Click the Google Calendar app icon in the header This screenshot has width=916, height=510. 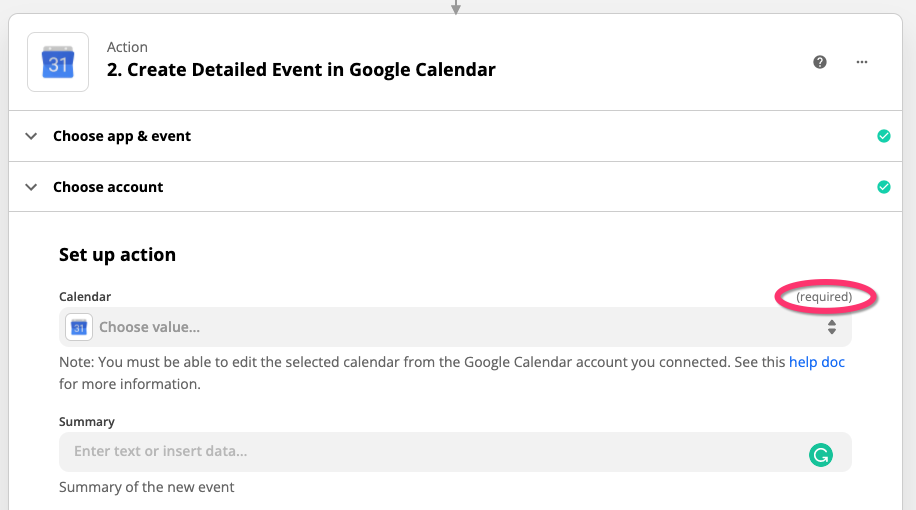pos(57,62)
